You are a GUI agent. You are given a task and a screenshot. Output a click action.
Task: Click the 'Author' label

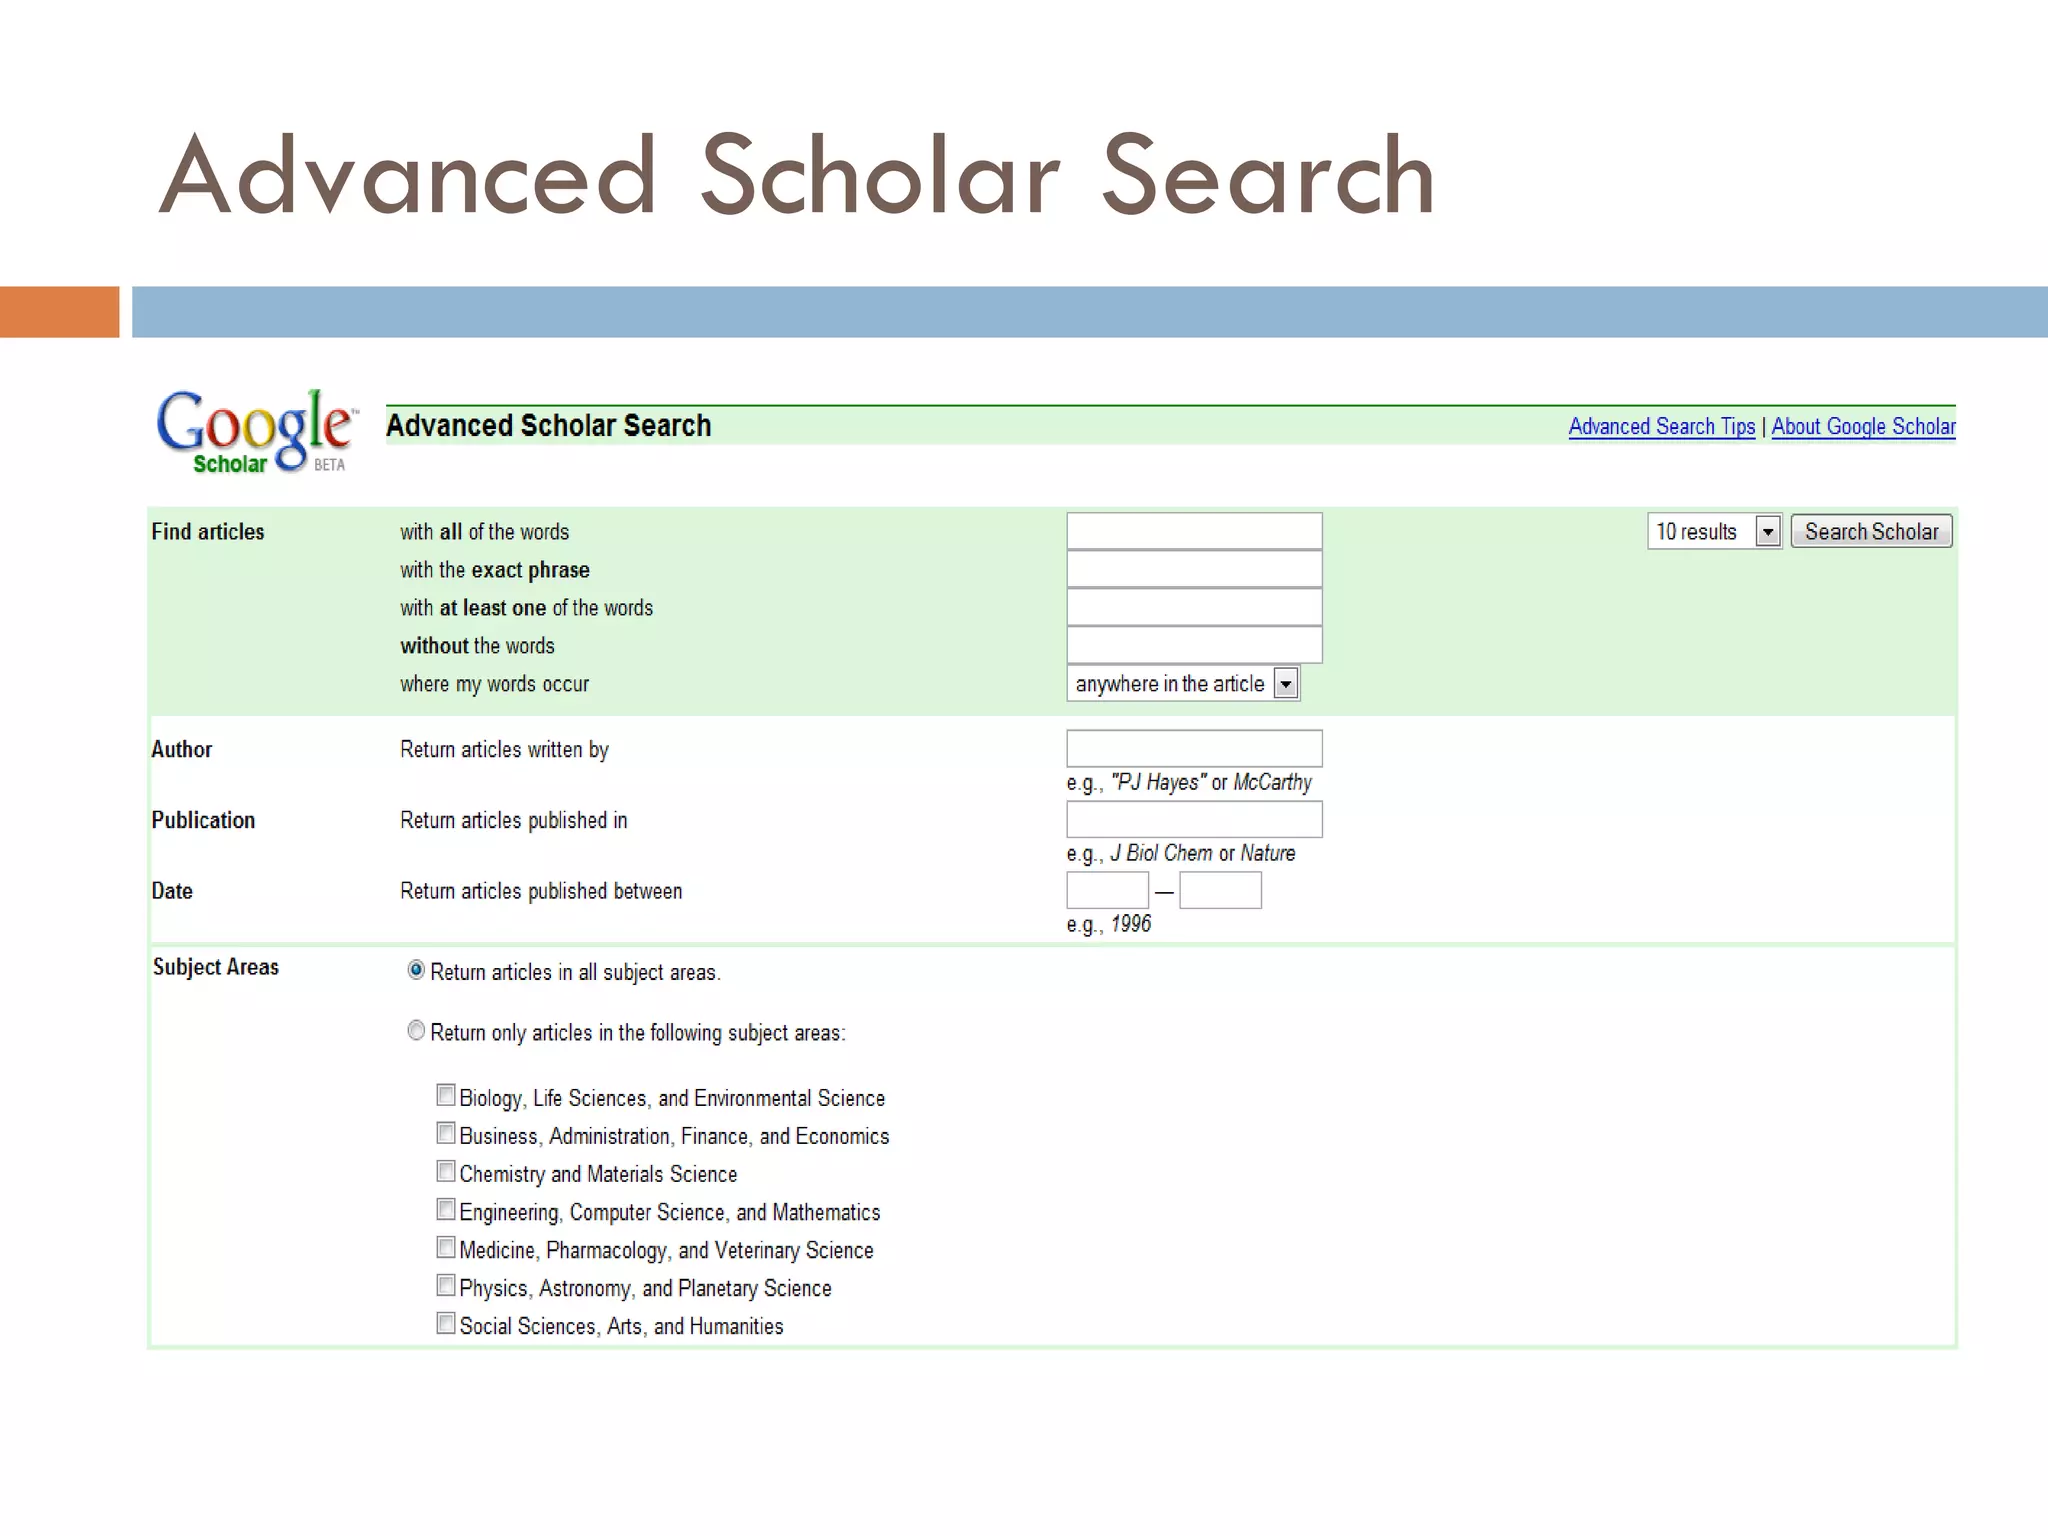(x=182, y=749)
